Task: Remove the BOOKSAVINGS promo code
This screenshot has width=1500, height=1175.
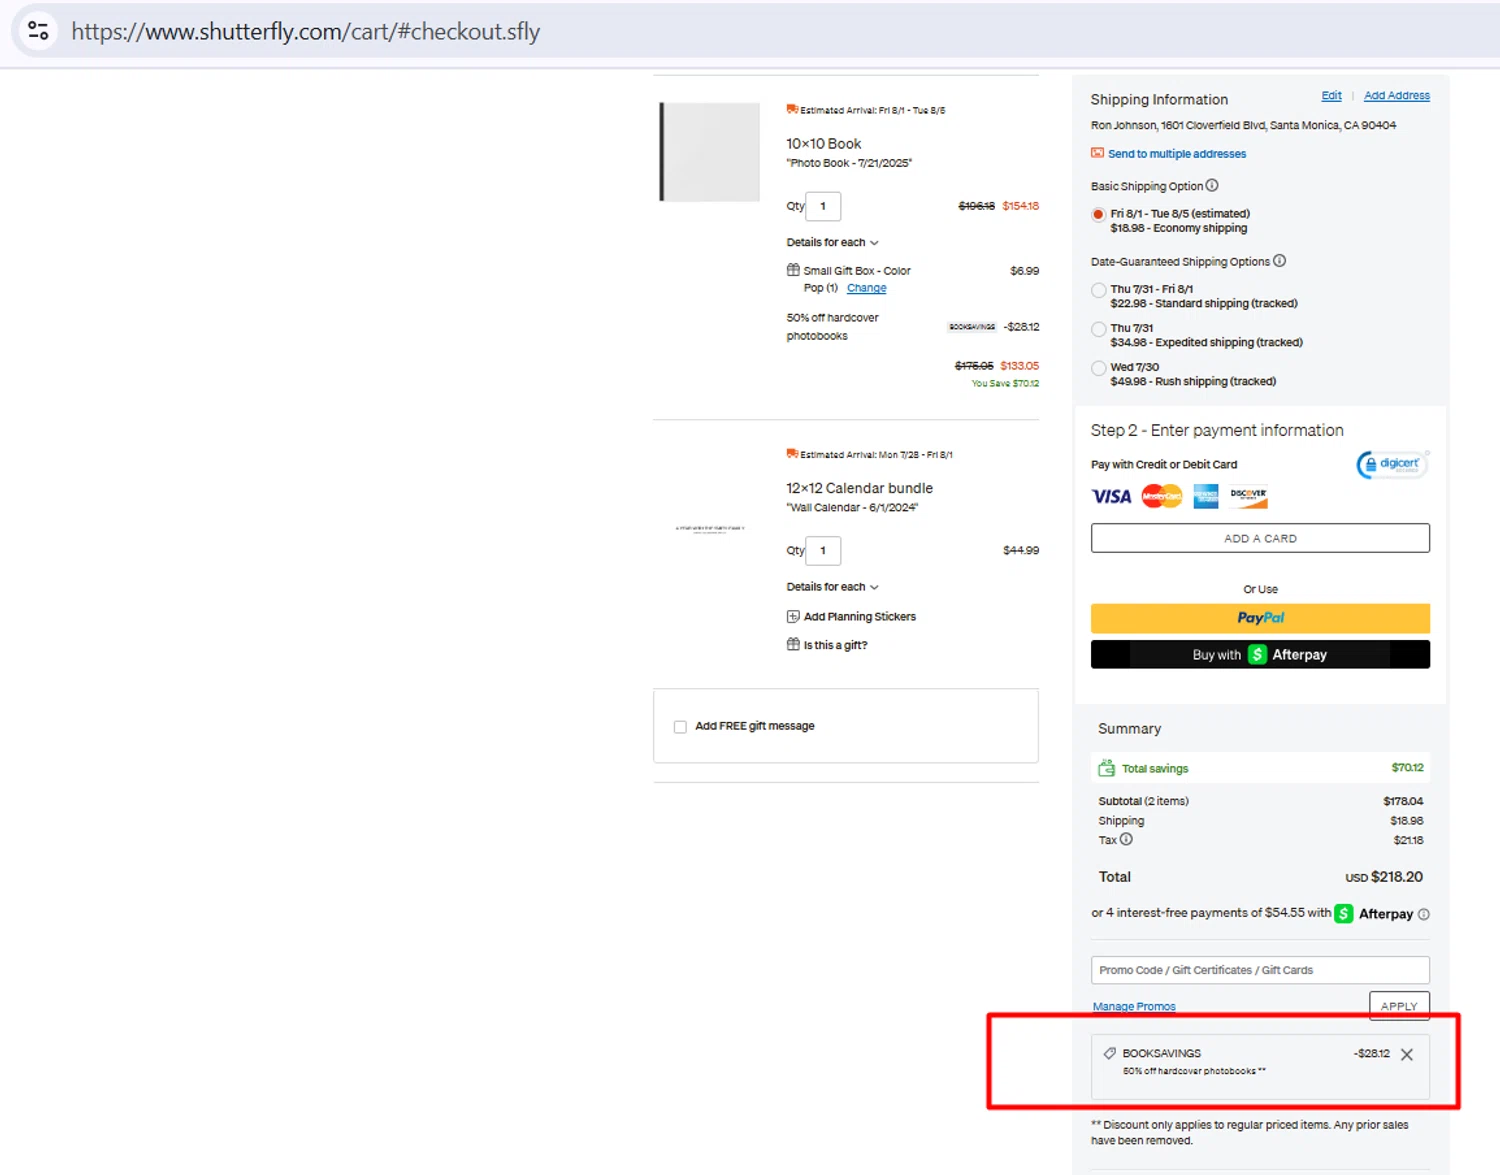Action: (1407, 1055)
